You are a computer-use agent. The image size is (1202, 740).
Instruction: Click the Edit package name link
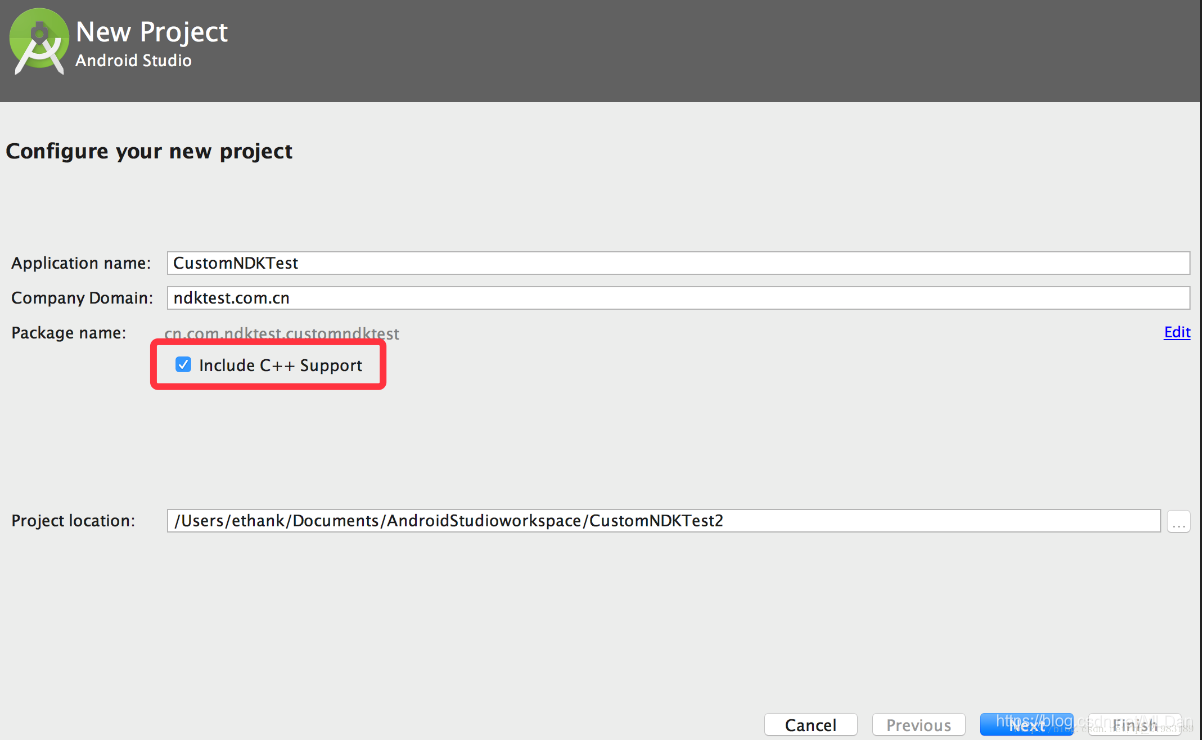[x=1177, y=332]
